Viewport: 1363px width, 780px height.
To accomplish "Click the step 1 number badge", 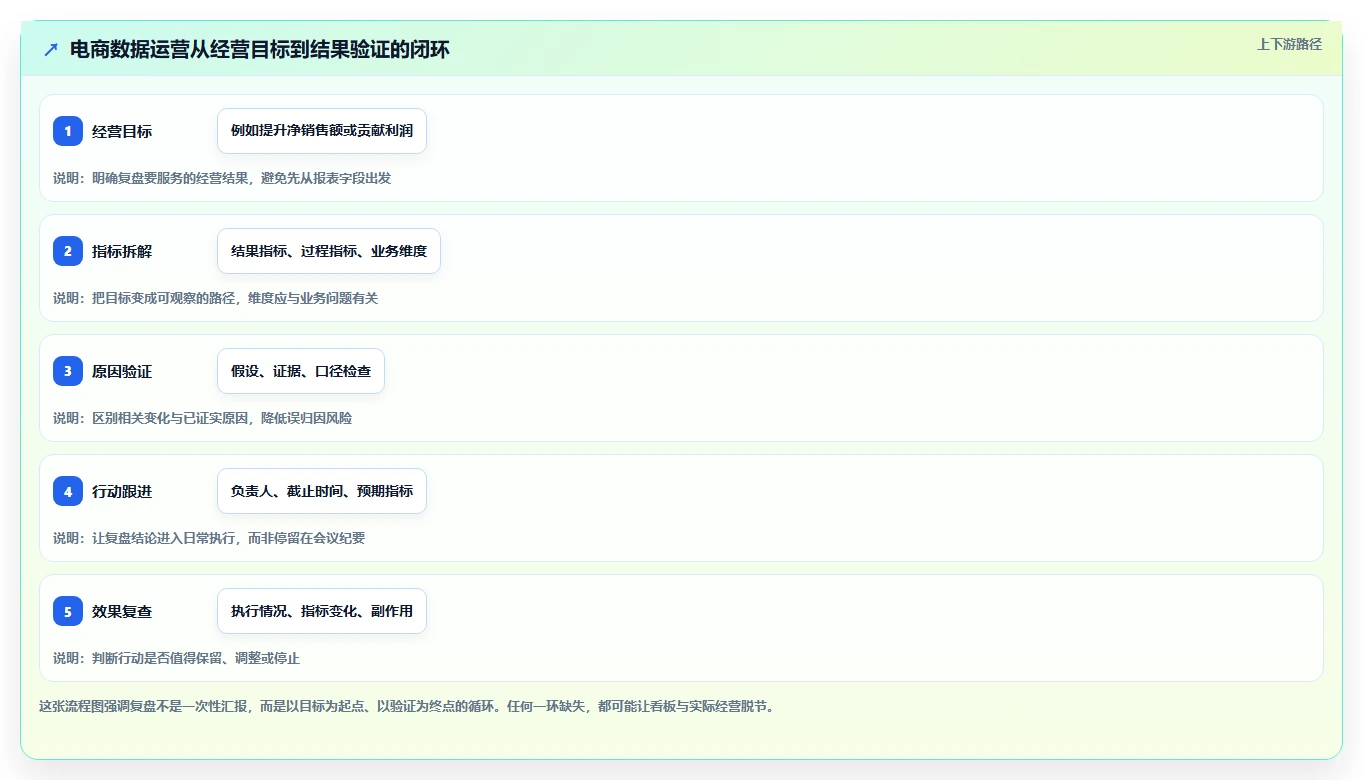I will click(68, 131).
